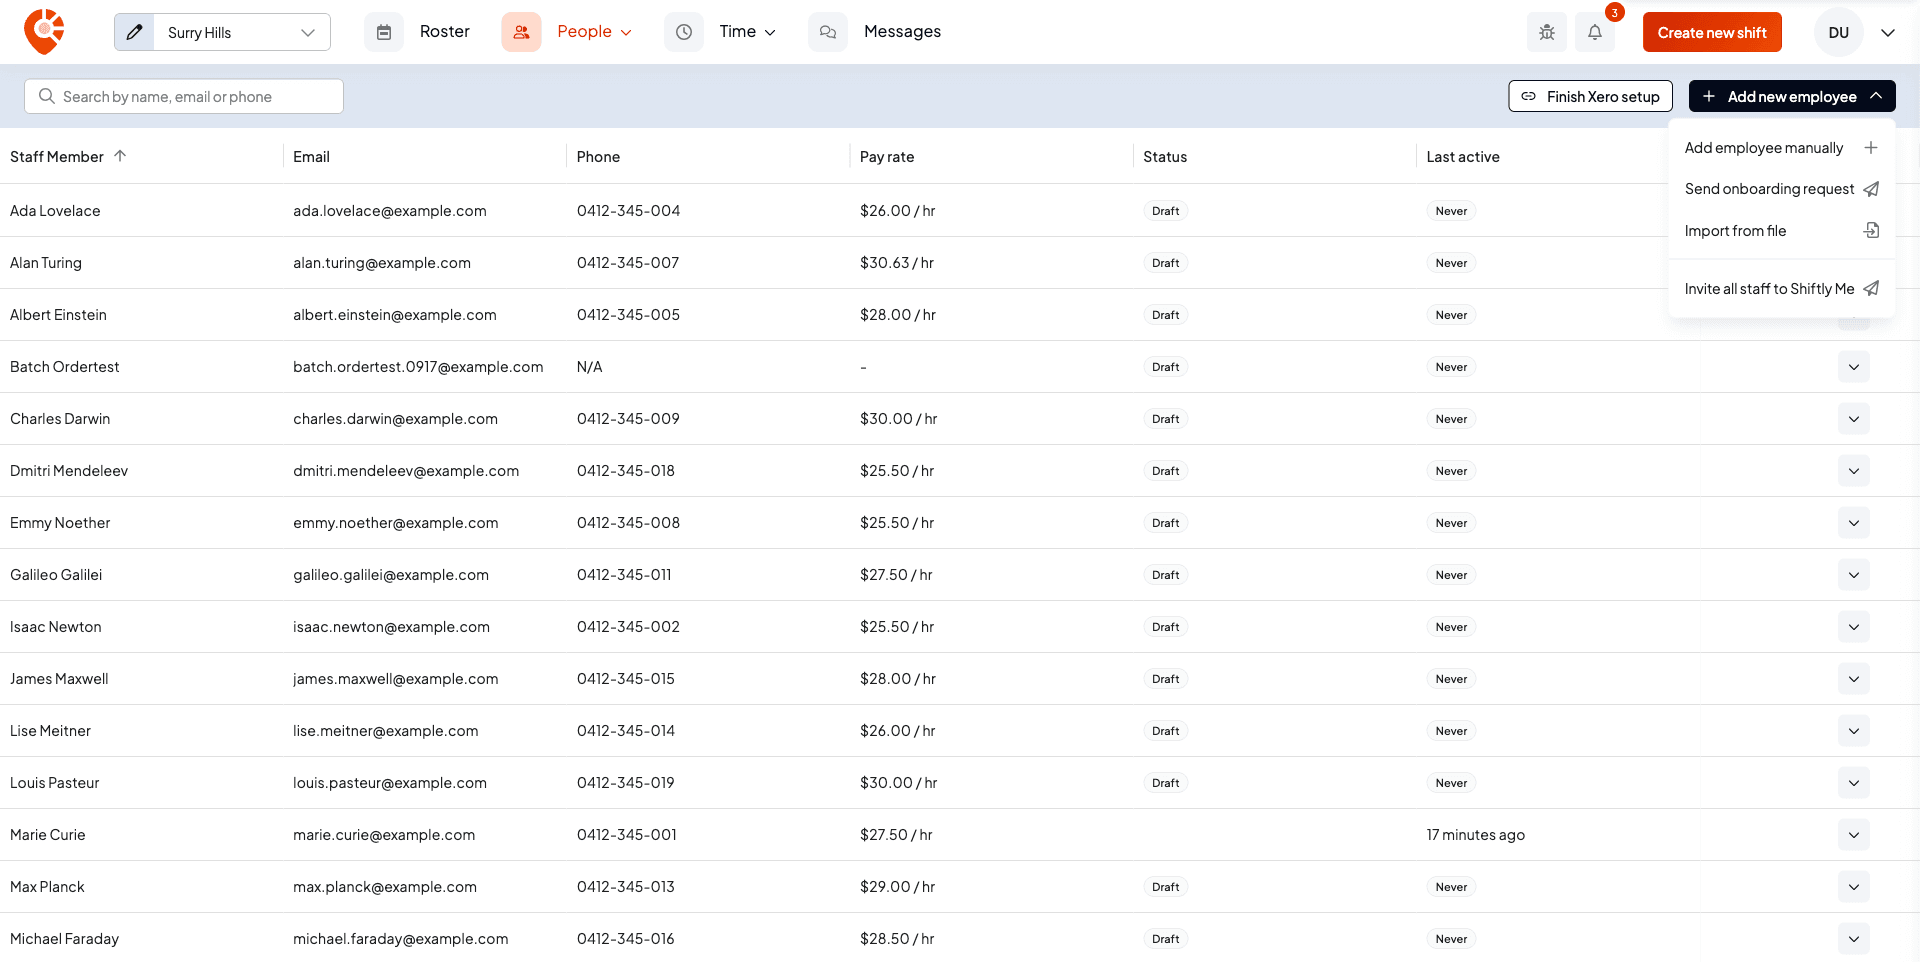
Task: Click the link icon in Finish Xero setup
Action: click(1529, 96)
